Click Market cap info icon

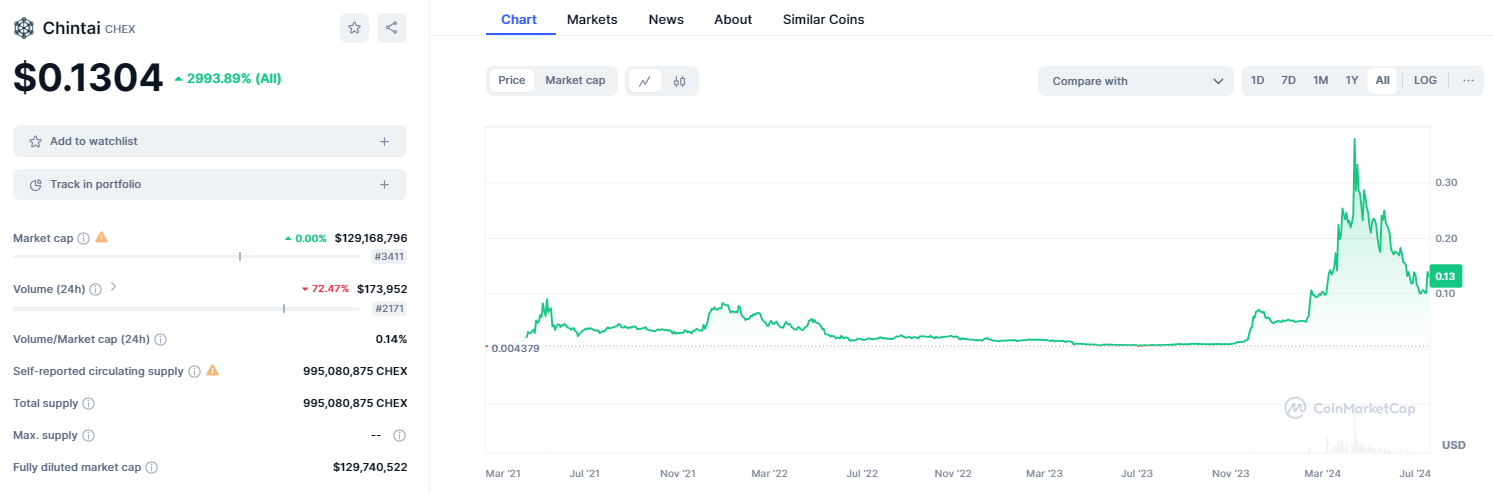(x=84, y=238)
